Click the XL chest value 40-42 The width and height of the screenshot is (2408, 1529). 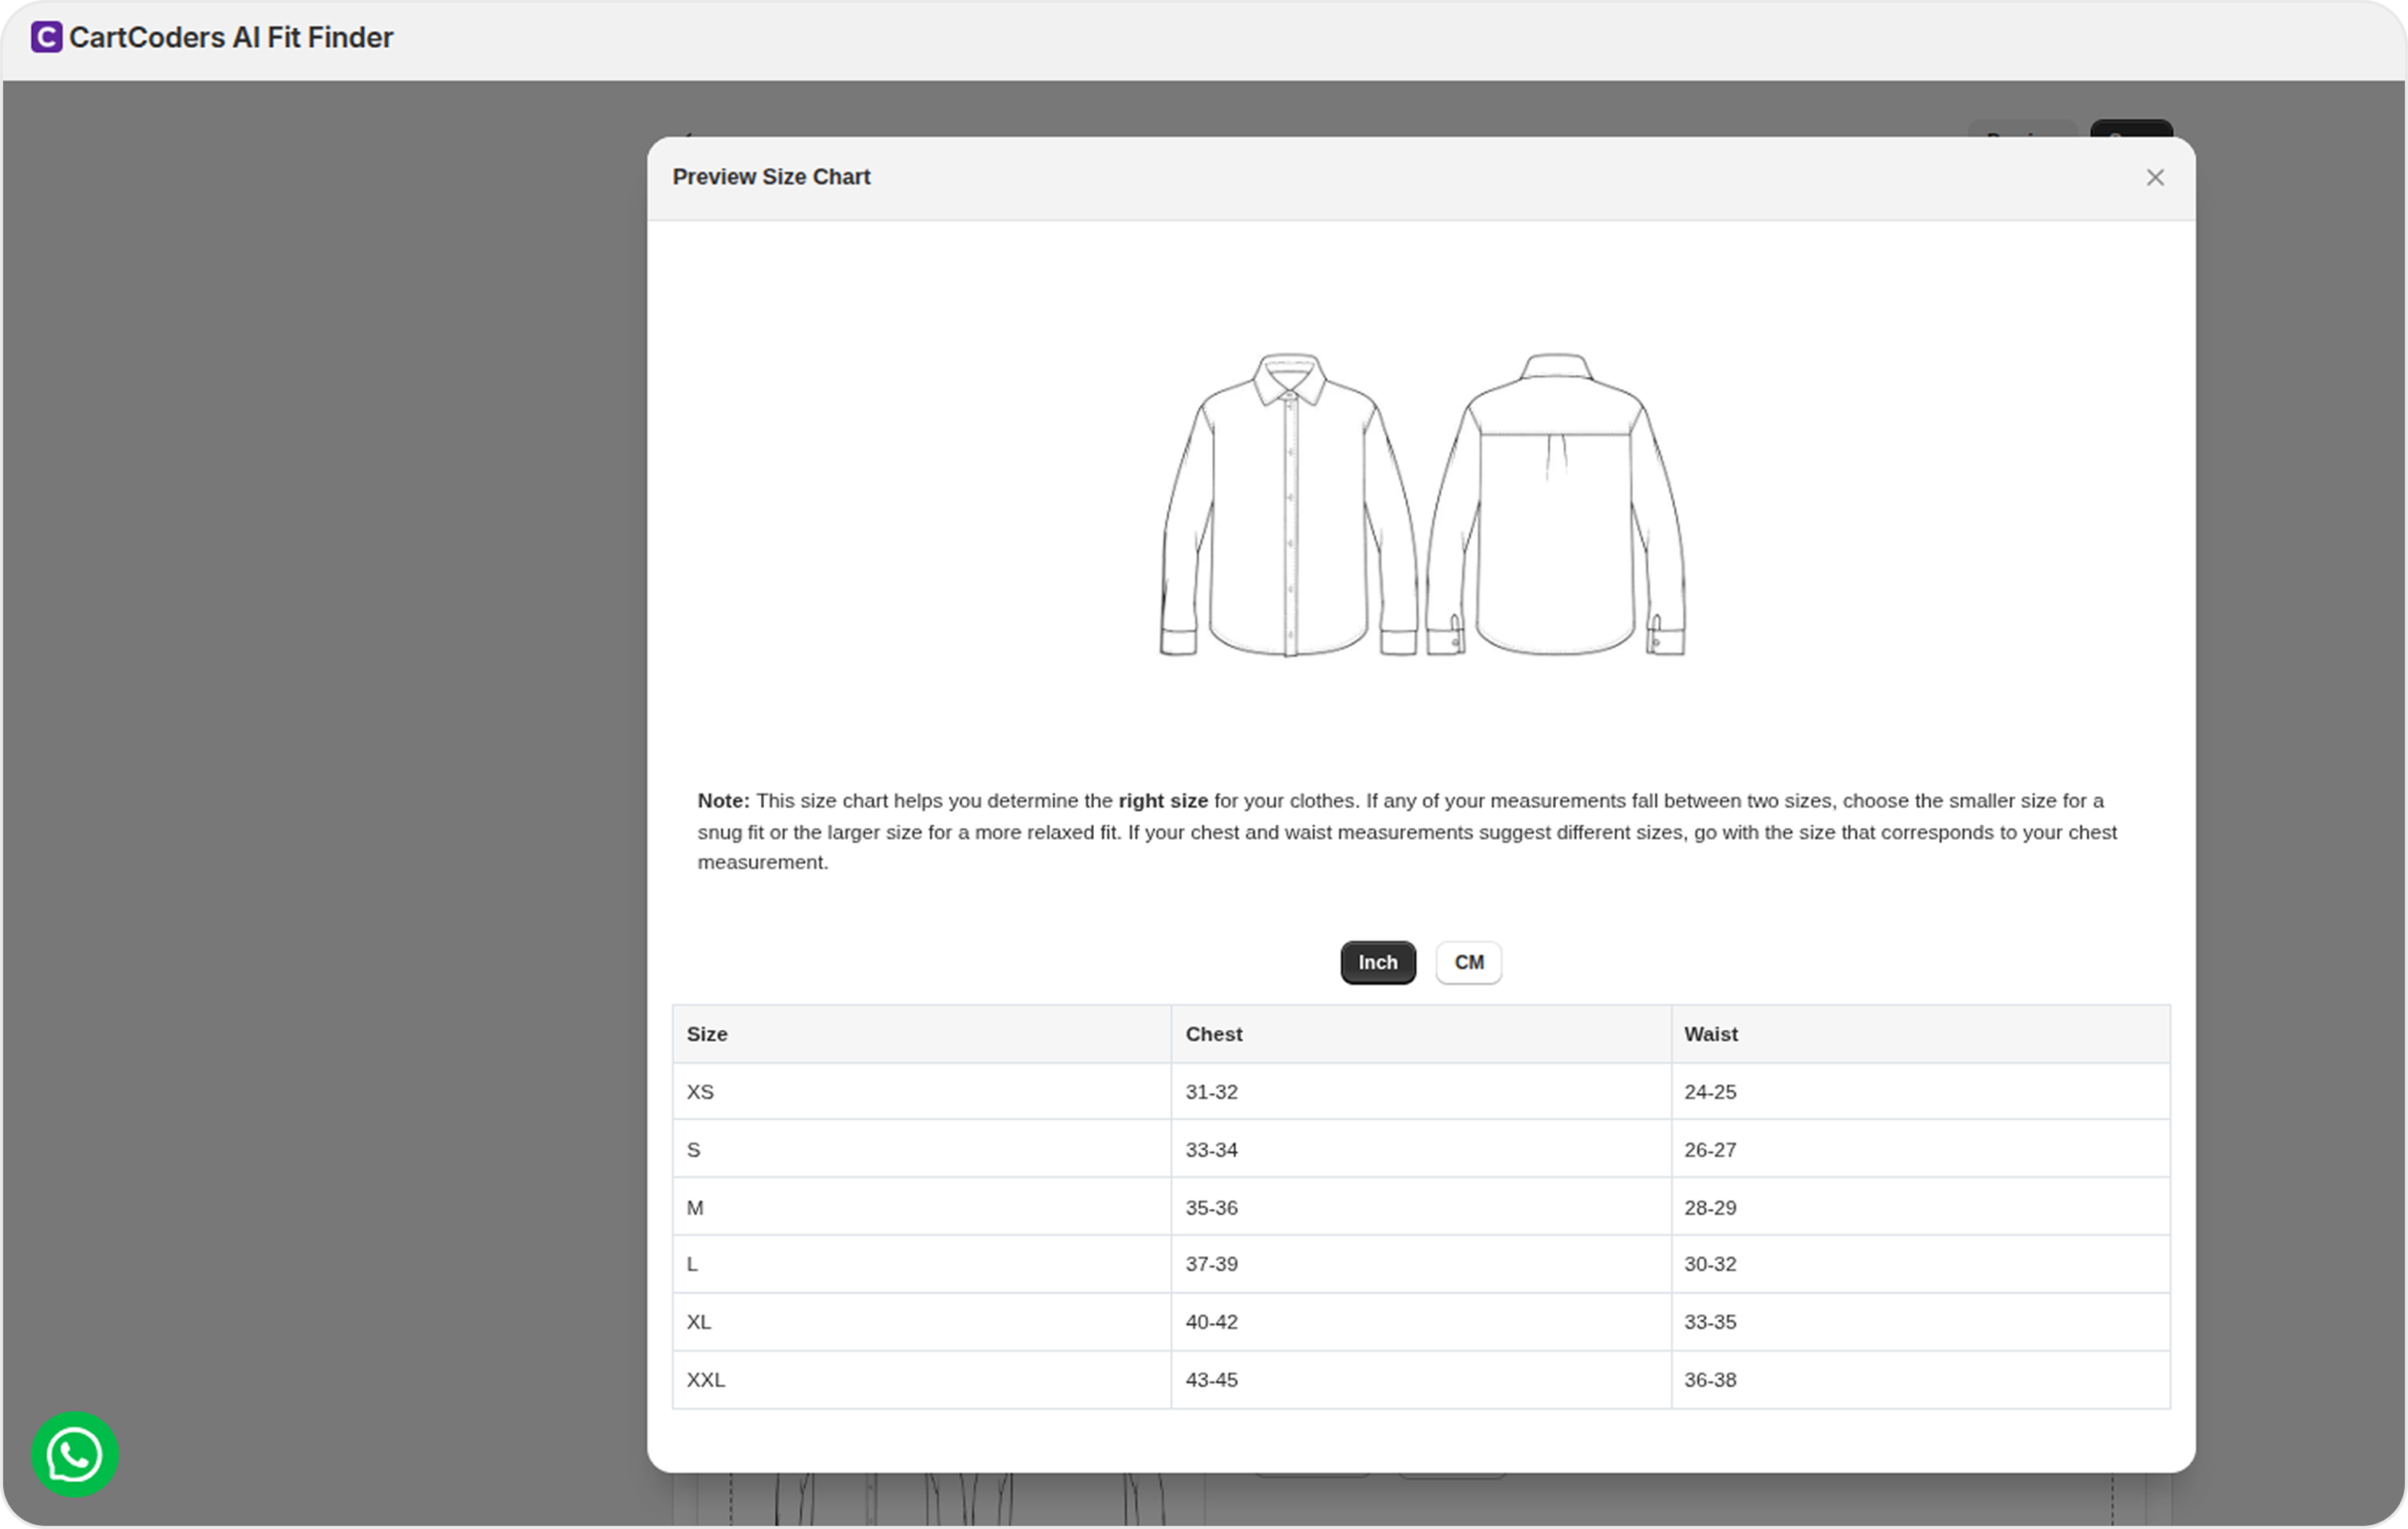coord(1211,1322)
